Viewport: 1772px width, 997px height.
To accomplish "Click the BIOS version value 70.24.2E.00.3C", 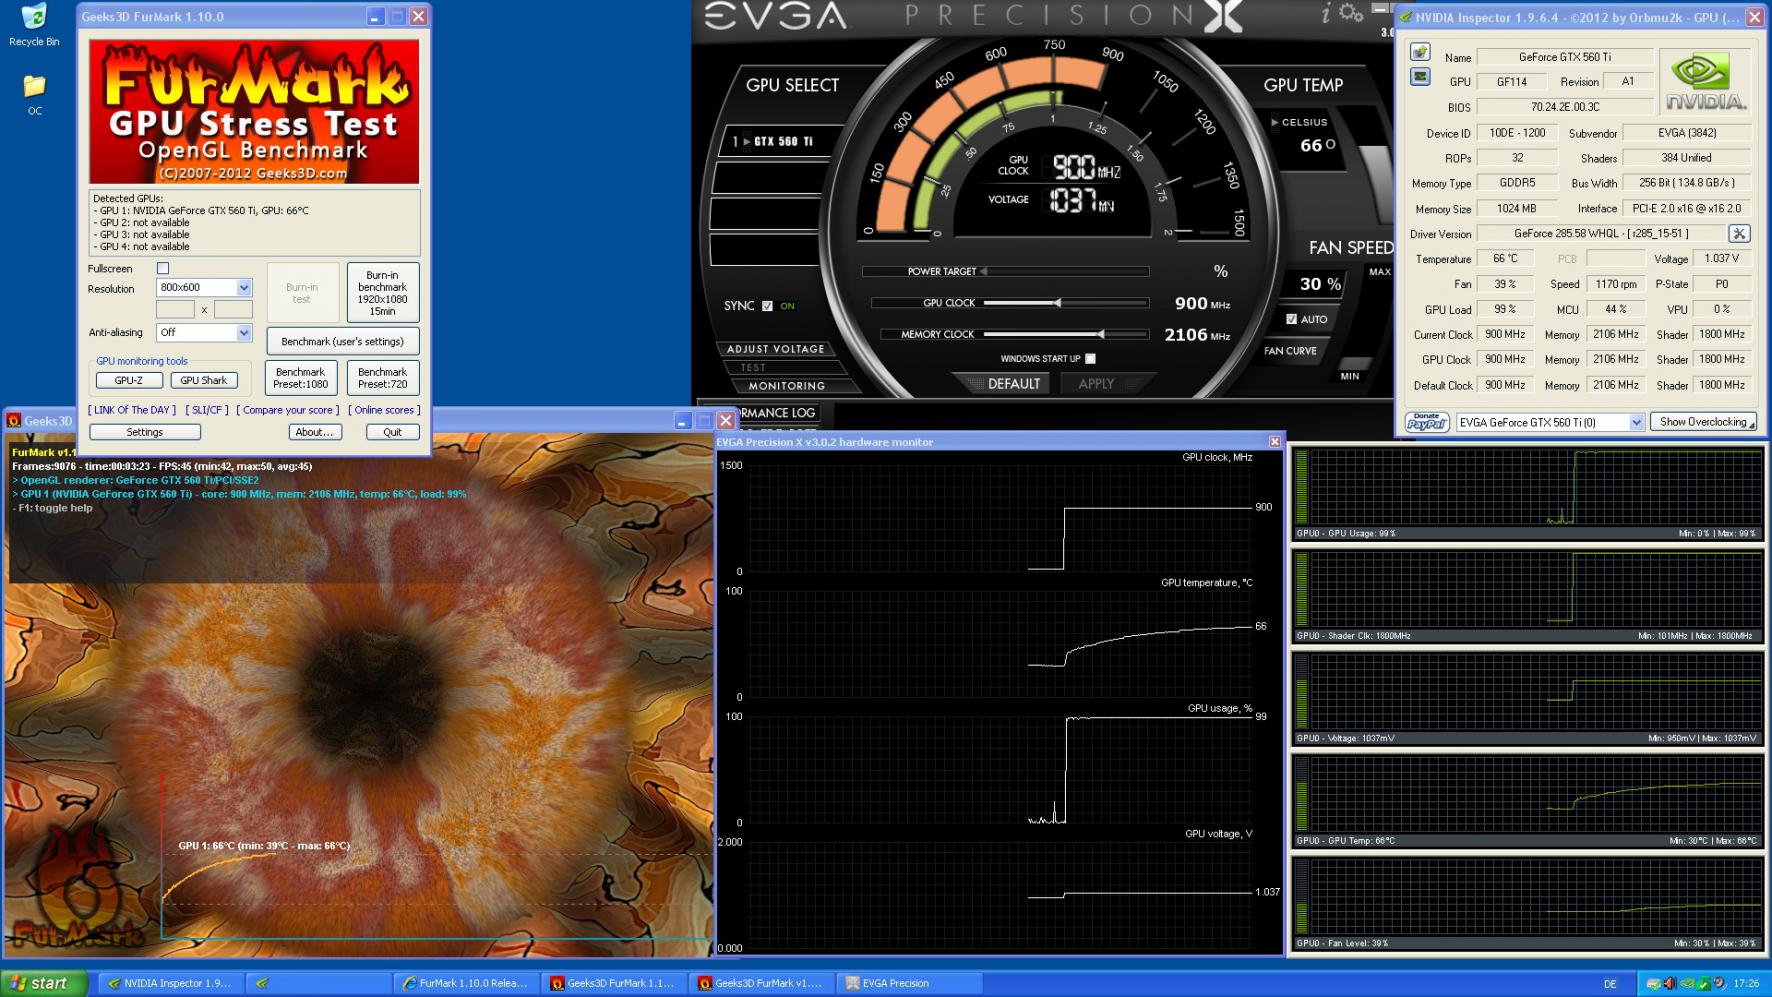I will [x=1565, y=107].
